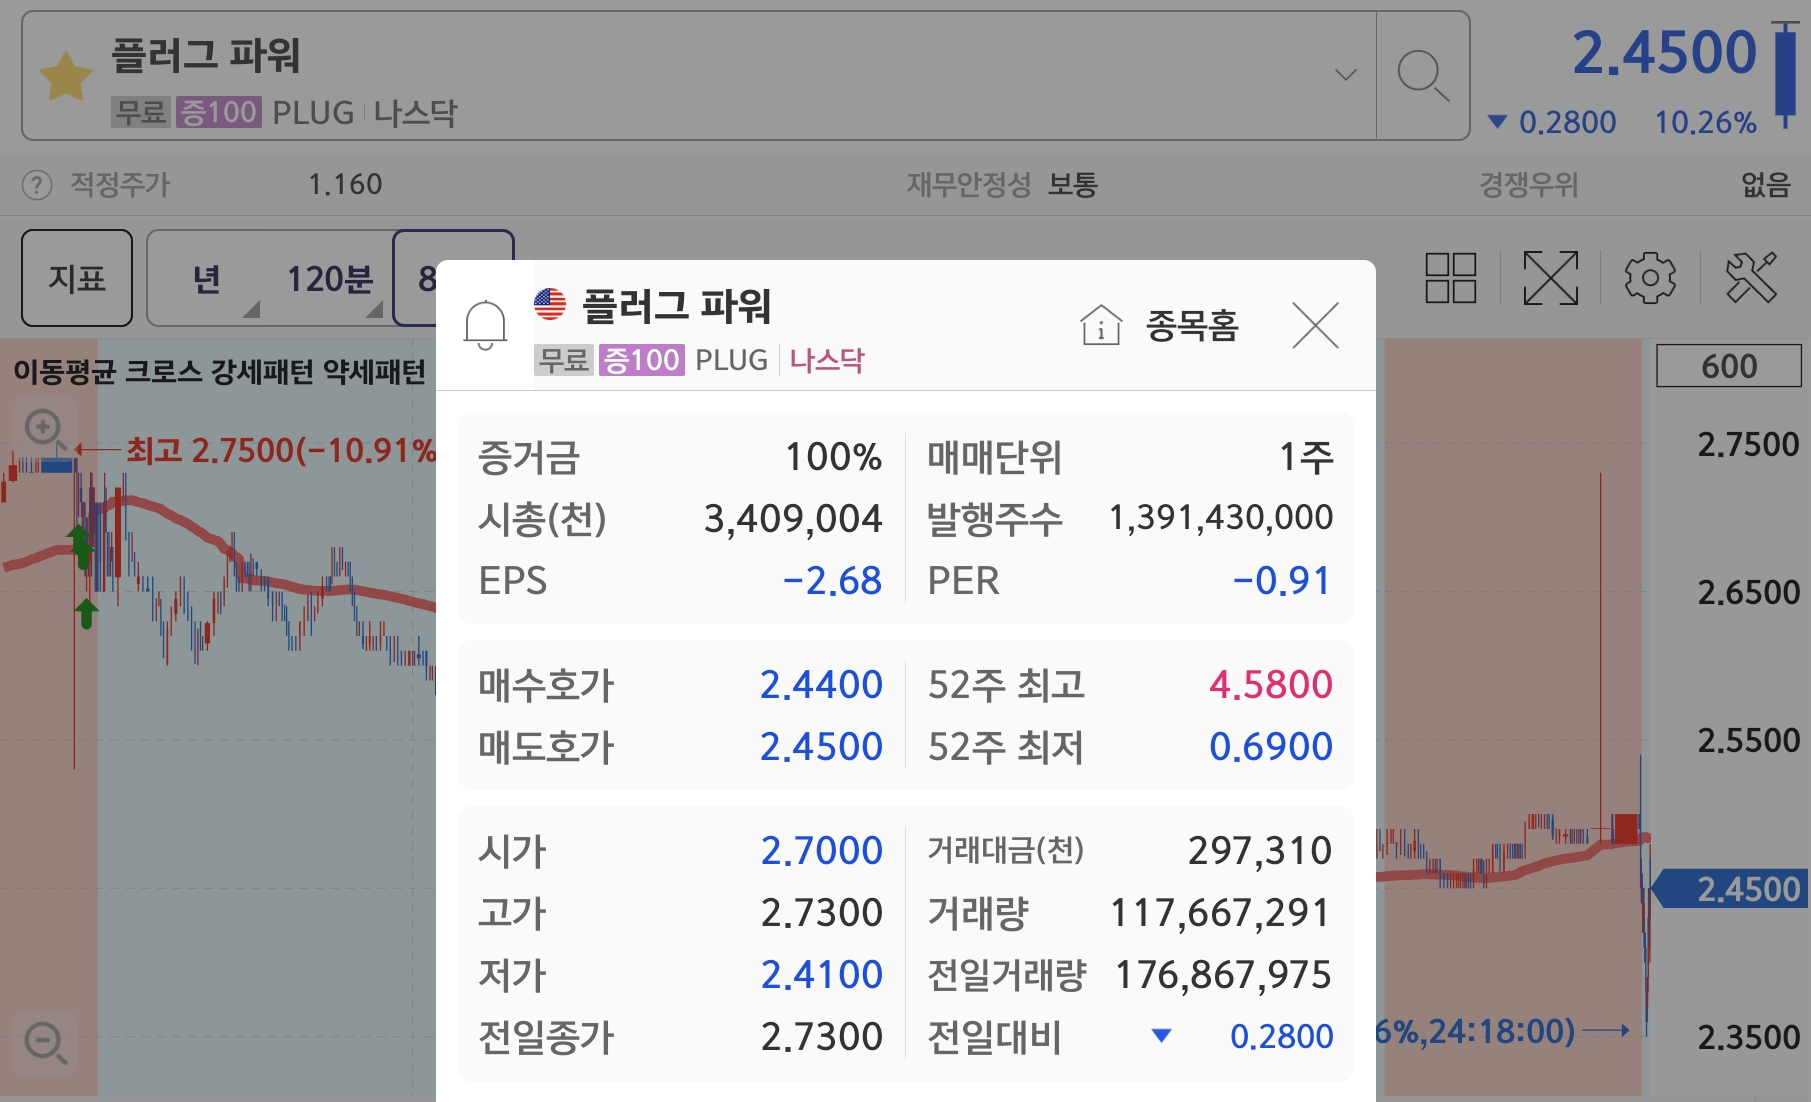
Task: Expand chart to fullscreen icon
Action: [x=1550, y=278]
